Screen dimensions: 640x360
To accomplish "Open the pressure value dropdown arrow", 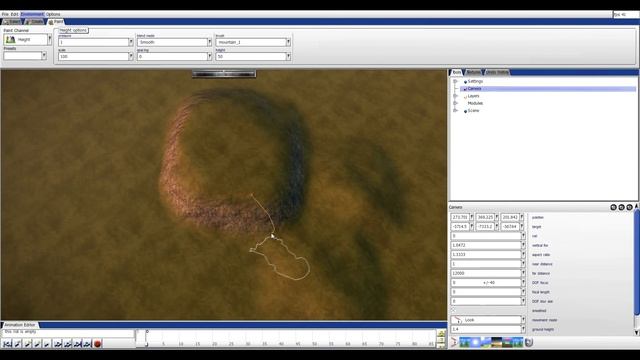I will coord(131,42).
